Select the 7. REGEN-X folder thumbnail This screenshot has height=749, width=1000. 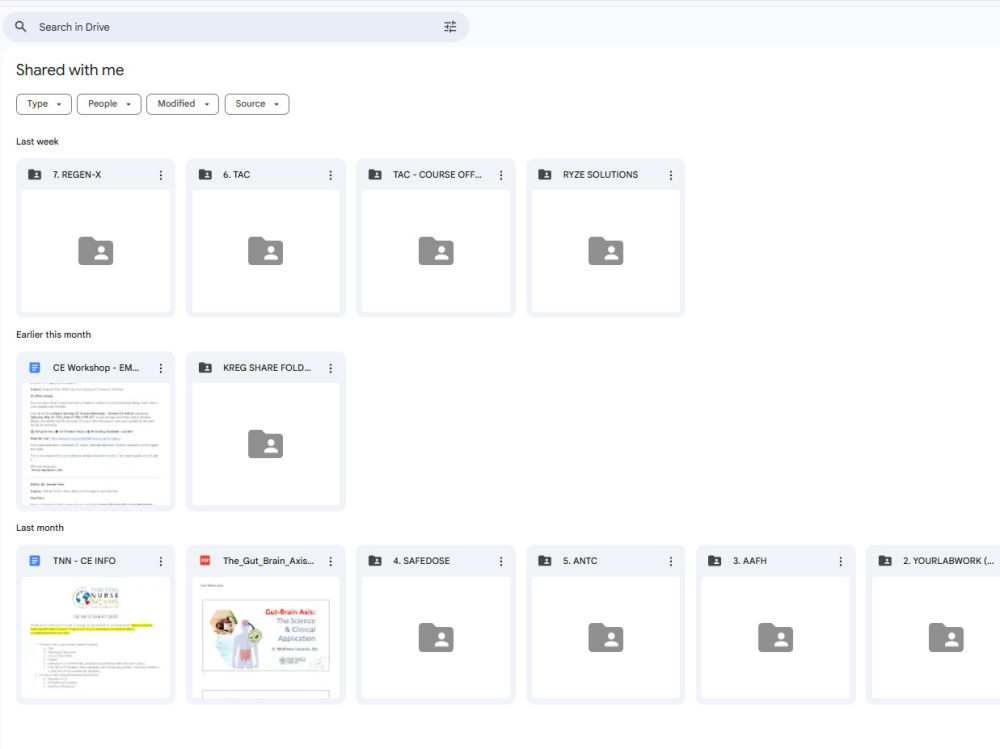point(96,251)
